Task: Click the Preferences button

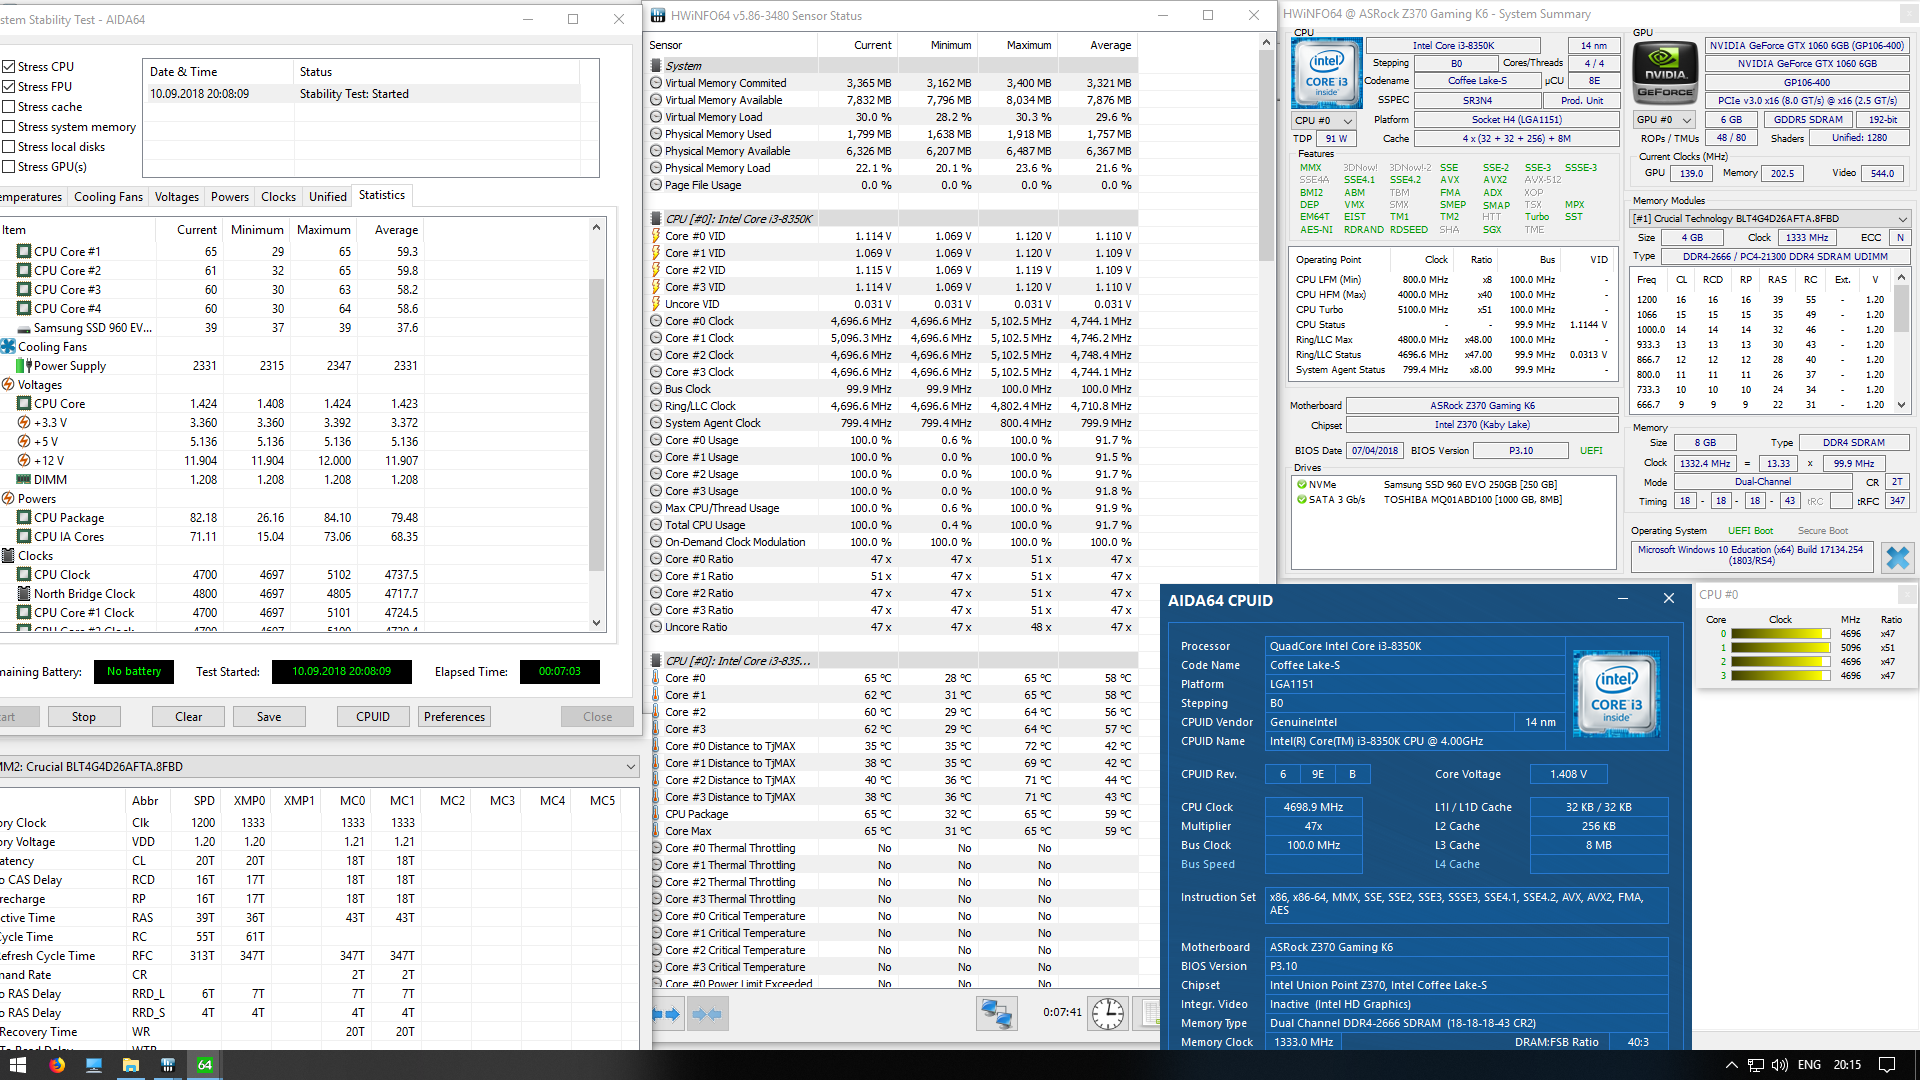Action: tap(454, 717)
